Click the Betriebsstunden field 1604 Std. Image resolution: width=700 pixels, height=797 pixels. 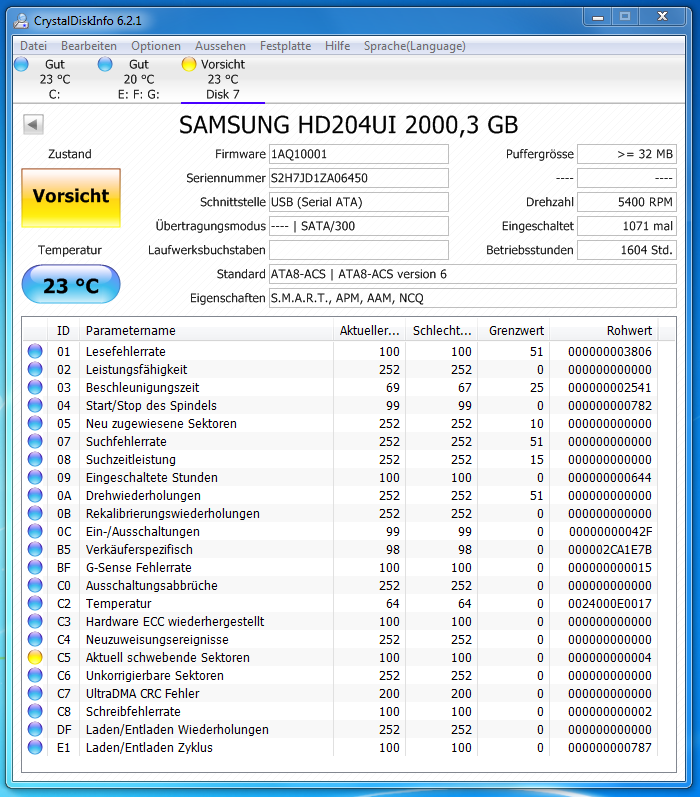(x=627, y=250)
